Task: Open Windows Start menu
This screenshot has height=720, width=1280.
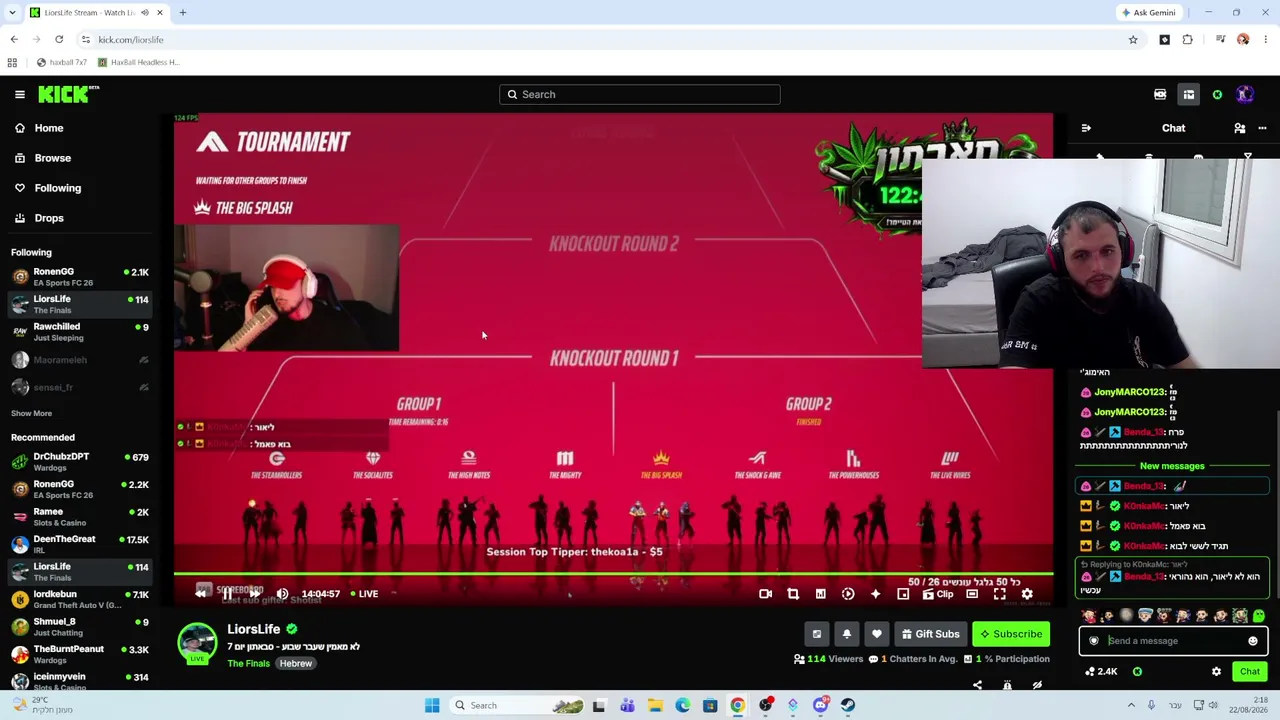Action: tap(432, 705)
